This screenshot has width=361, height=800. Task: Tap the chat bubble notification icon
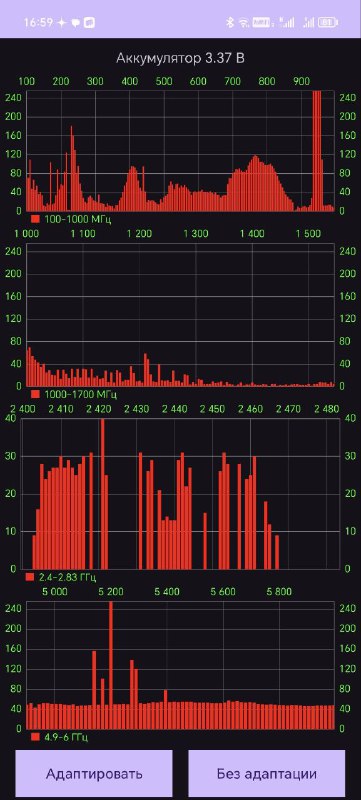point(75,23)
